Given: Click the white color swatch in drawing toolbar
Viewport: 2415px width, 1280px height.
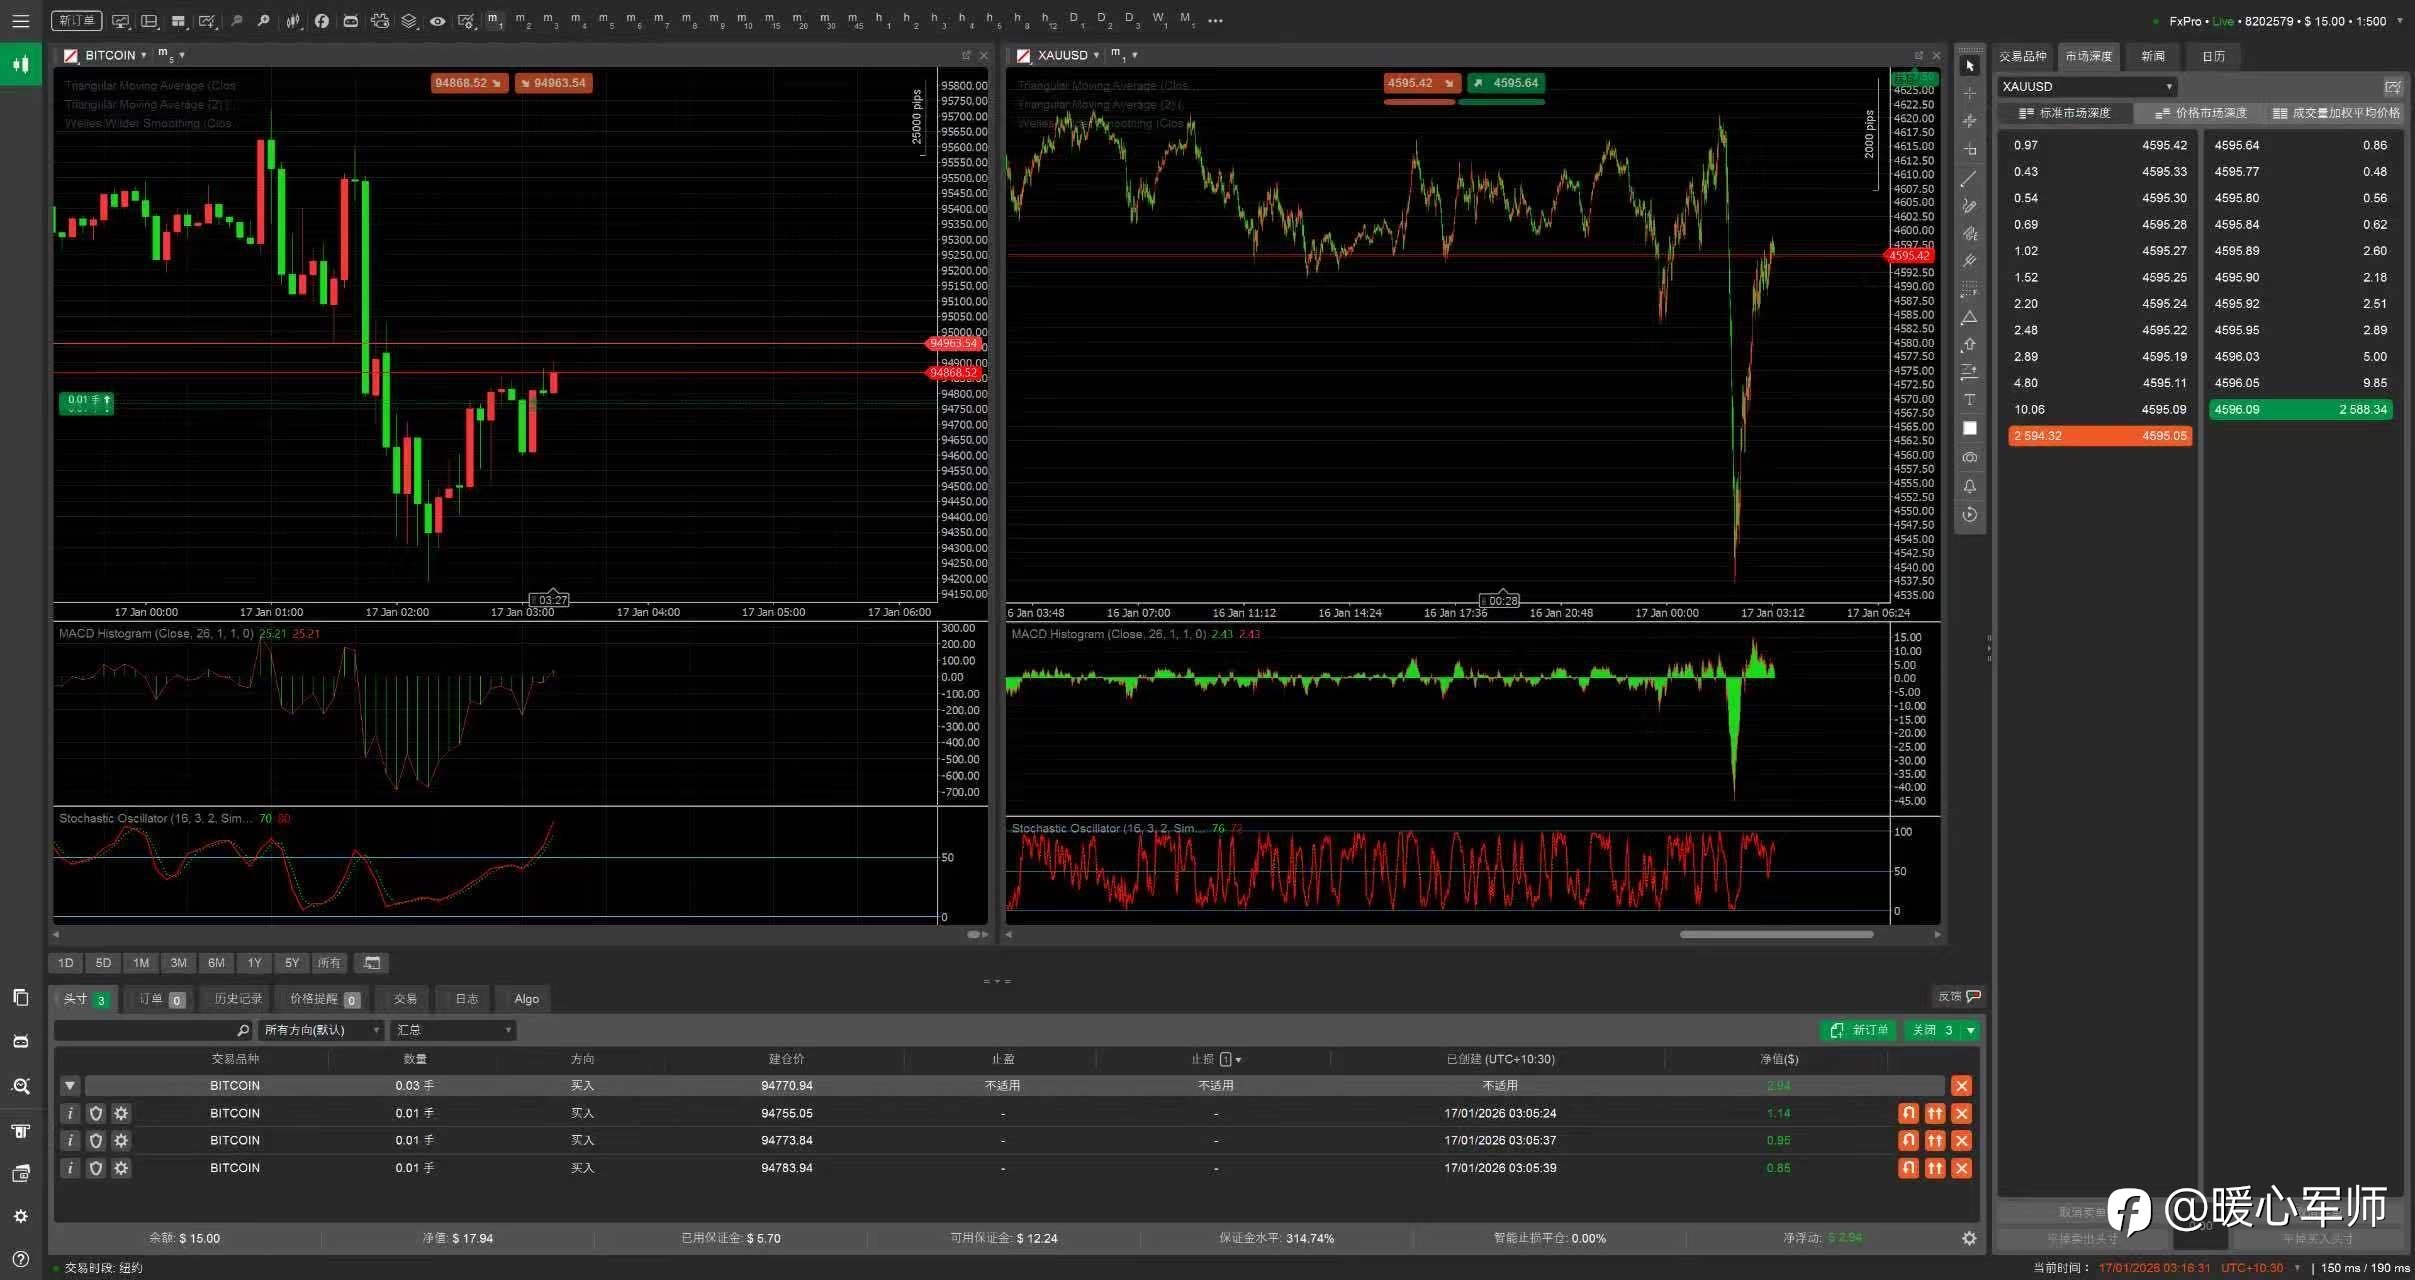Looking at the screenshot, I should click(x=1969, y=428).
